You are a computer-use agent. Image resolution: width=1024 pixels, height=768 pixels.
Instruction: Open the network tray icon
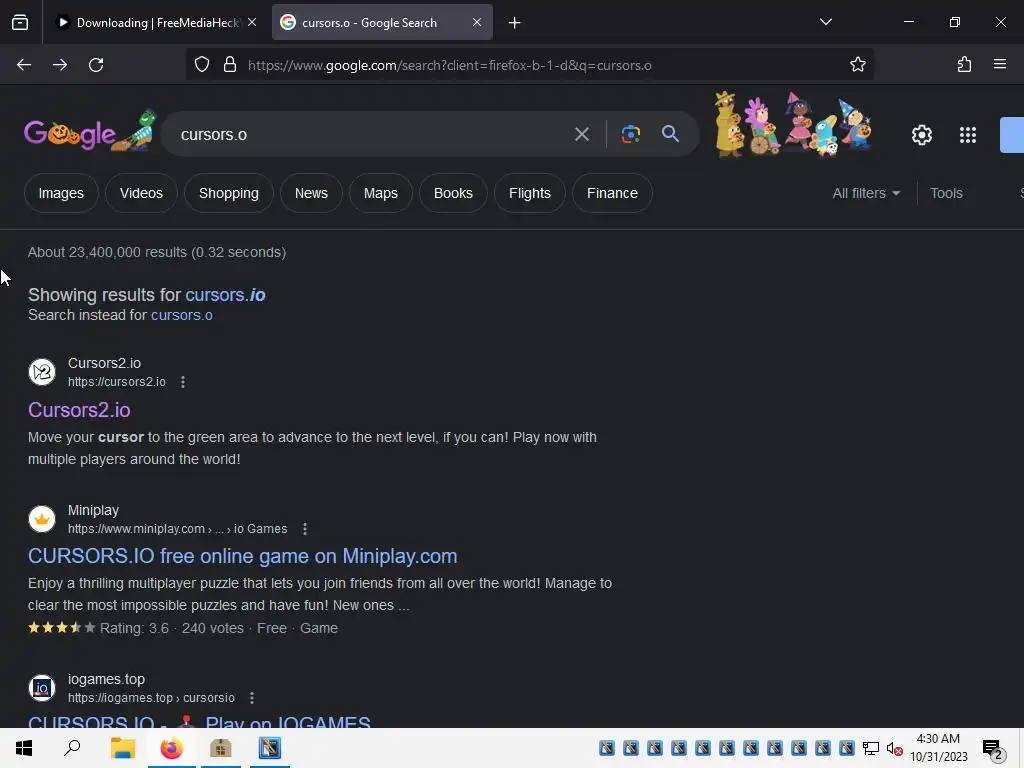871,748
